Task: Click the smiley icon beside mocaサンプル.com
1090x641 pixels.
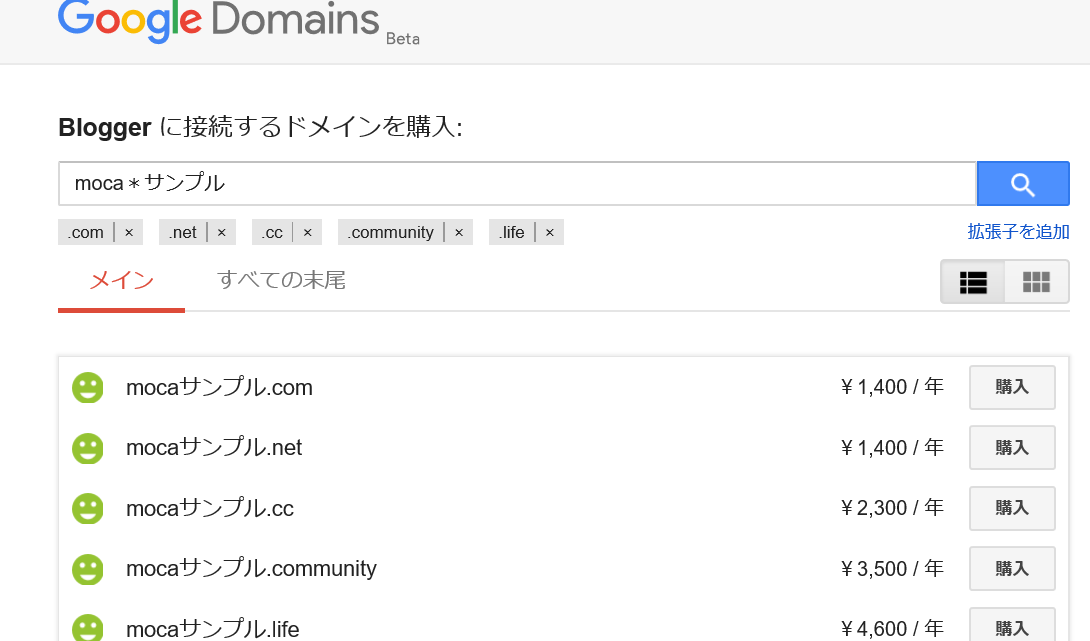Action: point(88,387)
